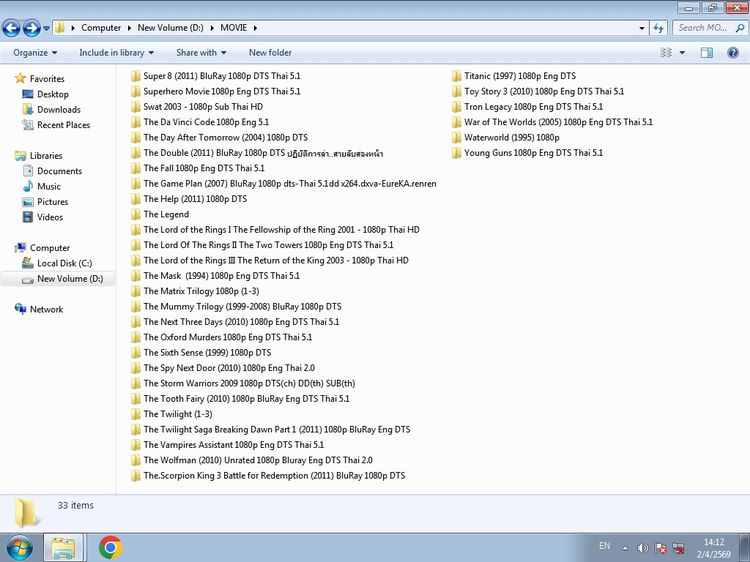The width and height of the screenshot is (750, 562).
Task: Select Favorites in navigation pane
Action: [46, 78]
